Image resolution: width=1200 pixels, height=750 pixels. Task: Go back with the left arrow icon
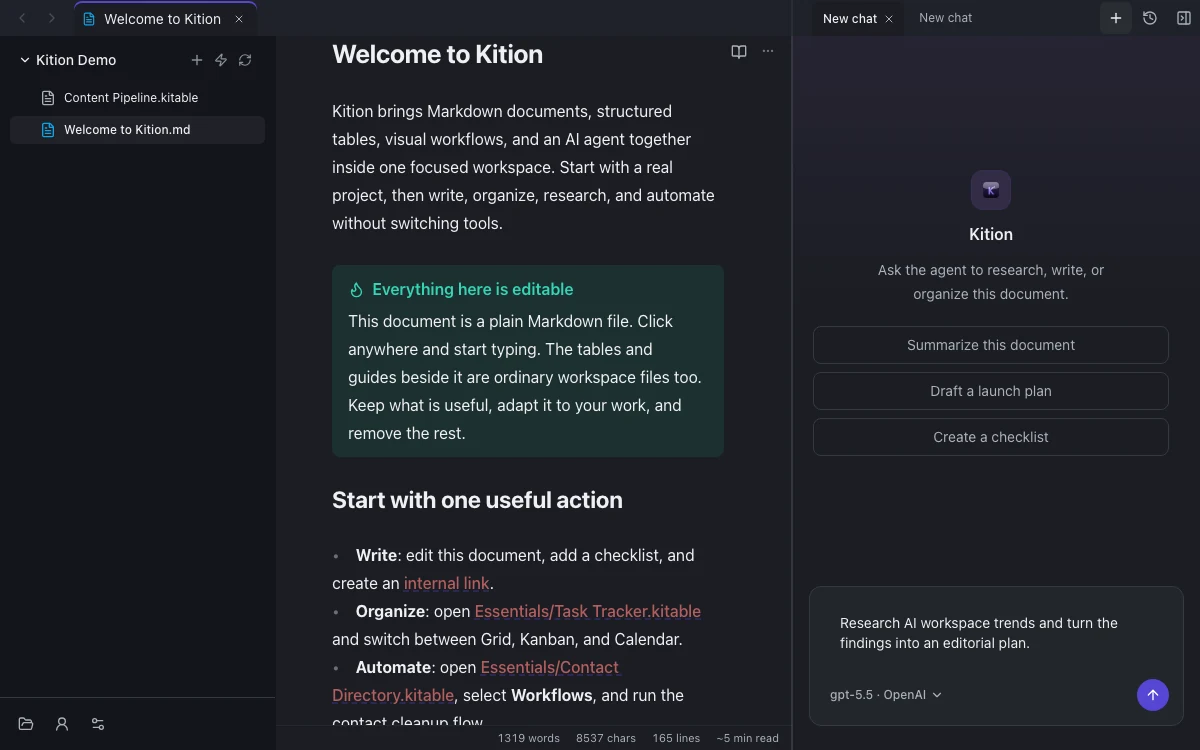pos(23,18)
